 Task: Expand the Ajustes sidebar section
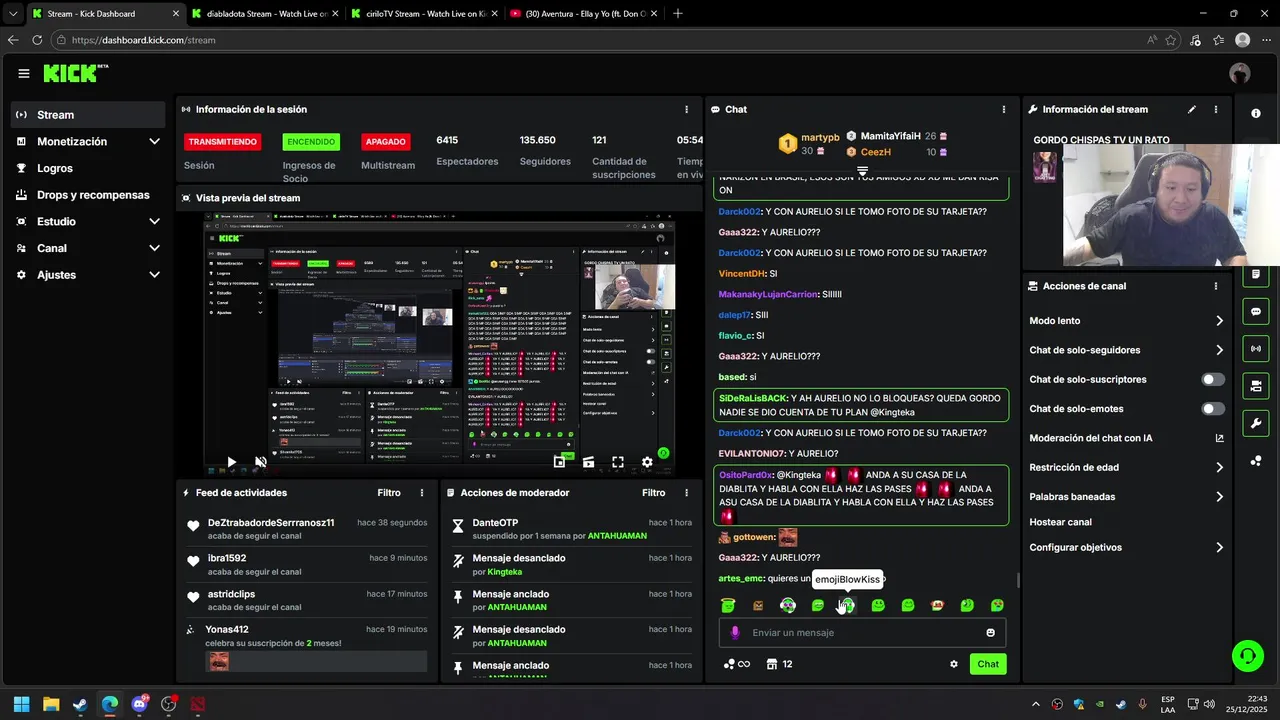point(89,275)
